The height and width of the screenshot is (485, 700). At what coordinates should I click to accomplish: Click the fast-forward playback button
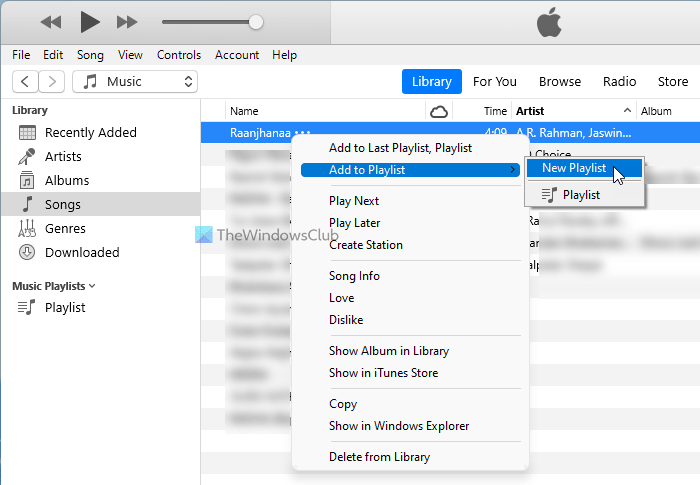pyautogui.click(x=127, y=22)
